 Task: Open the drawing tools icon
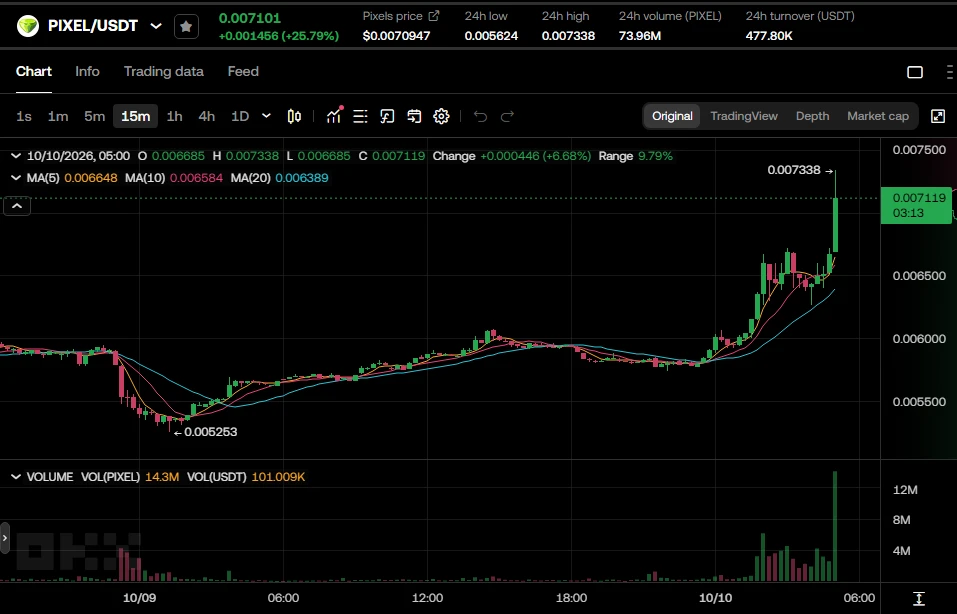387,116
